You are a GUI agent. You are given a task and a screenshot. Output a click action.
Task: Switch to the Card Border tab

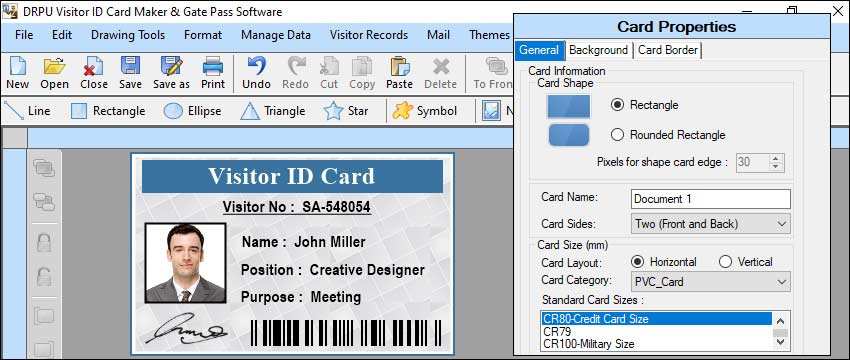(x=668, y=50)
